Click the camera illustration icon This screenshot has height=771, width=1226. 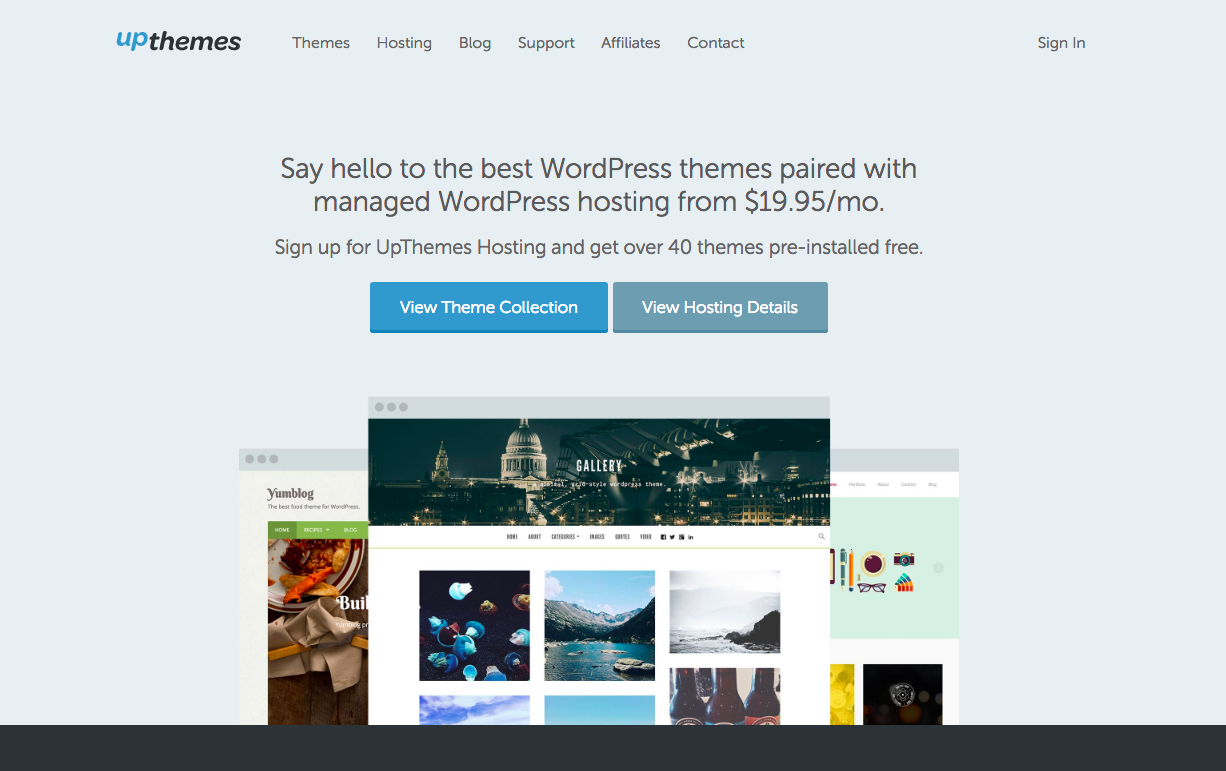[x=904, y=559]
